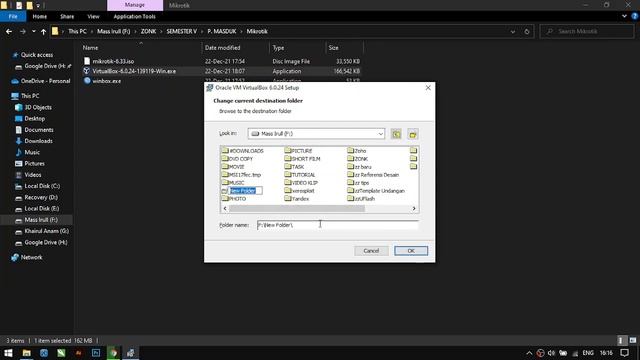Sort by the Date modified column header
The width and height of the screenshot is (640, 360).
(222, 48)
